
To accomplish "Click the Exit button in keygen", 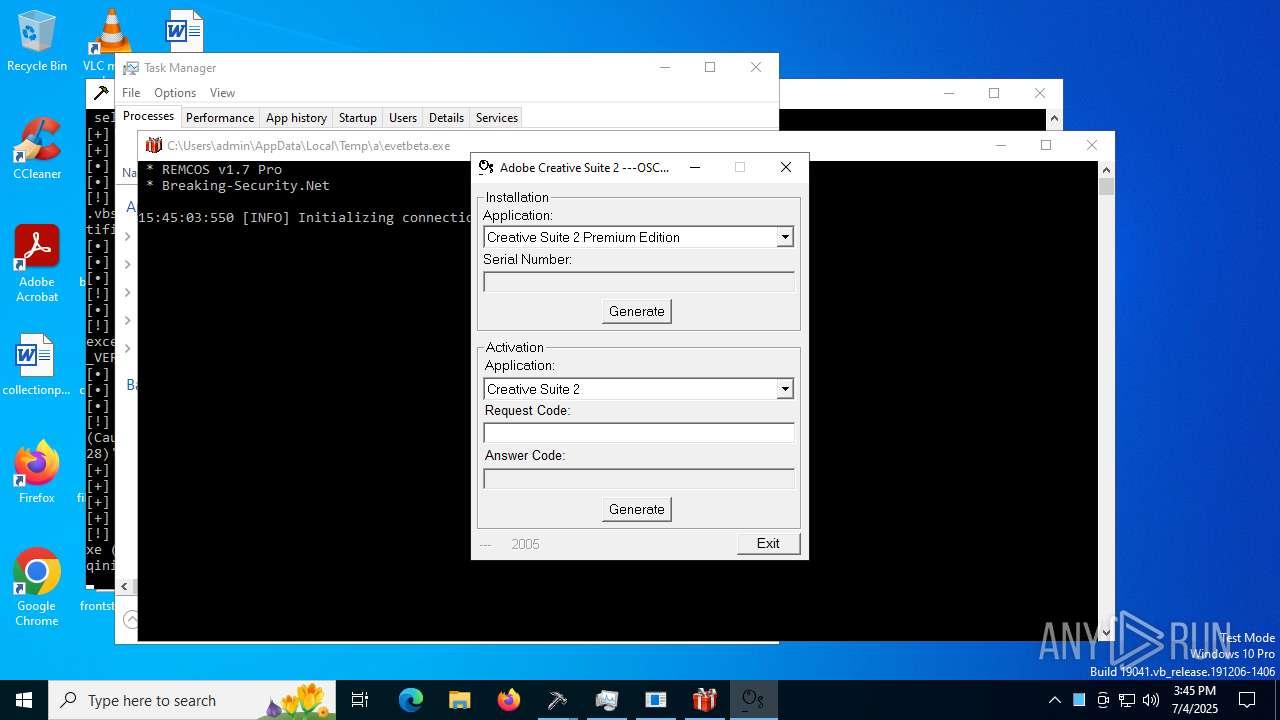I will coord(768,543).
